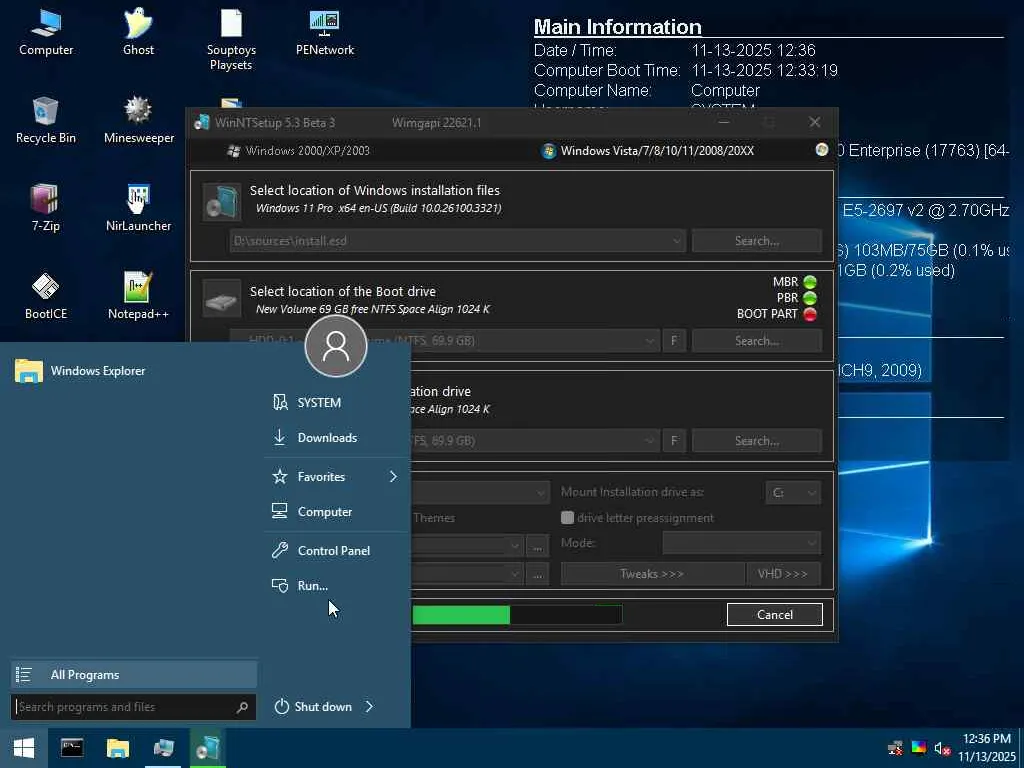Click the colorful display tray icon
1024x768 pixels.
pos(919,748)
